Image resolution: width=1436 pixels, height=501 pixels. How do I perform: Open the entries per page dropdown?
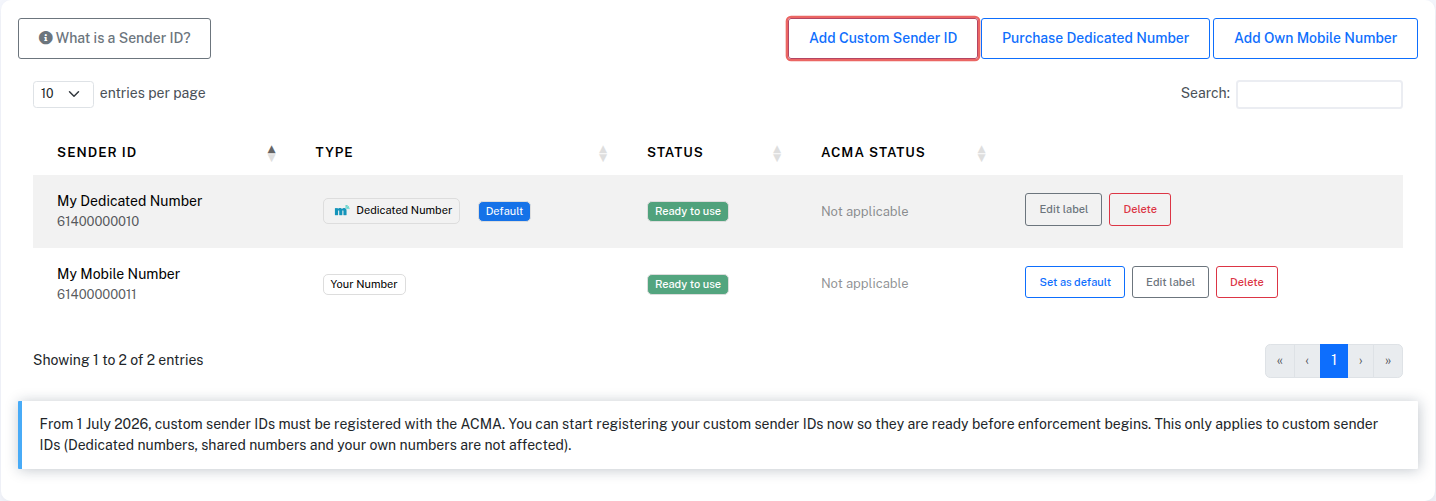point(63,94)
